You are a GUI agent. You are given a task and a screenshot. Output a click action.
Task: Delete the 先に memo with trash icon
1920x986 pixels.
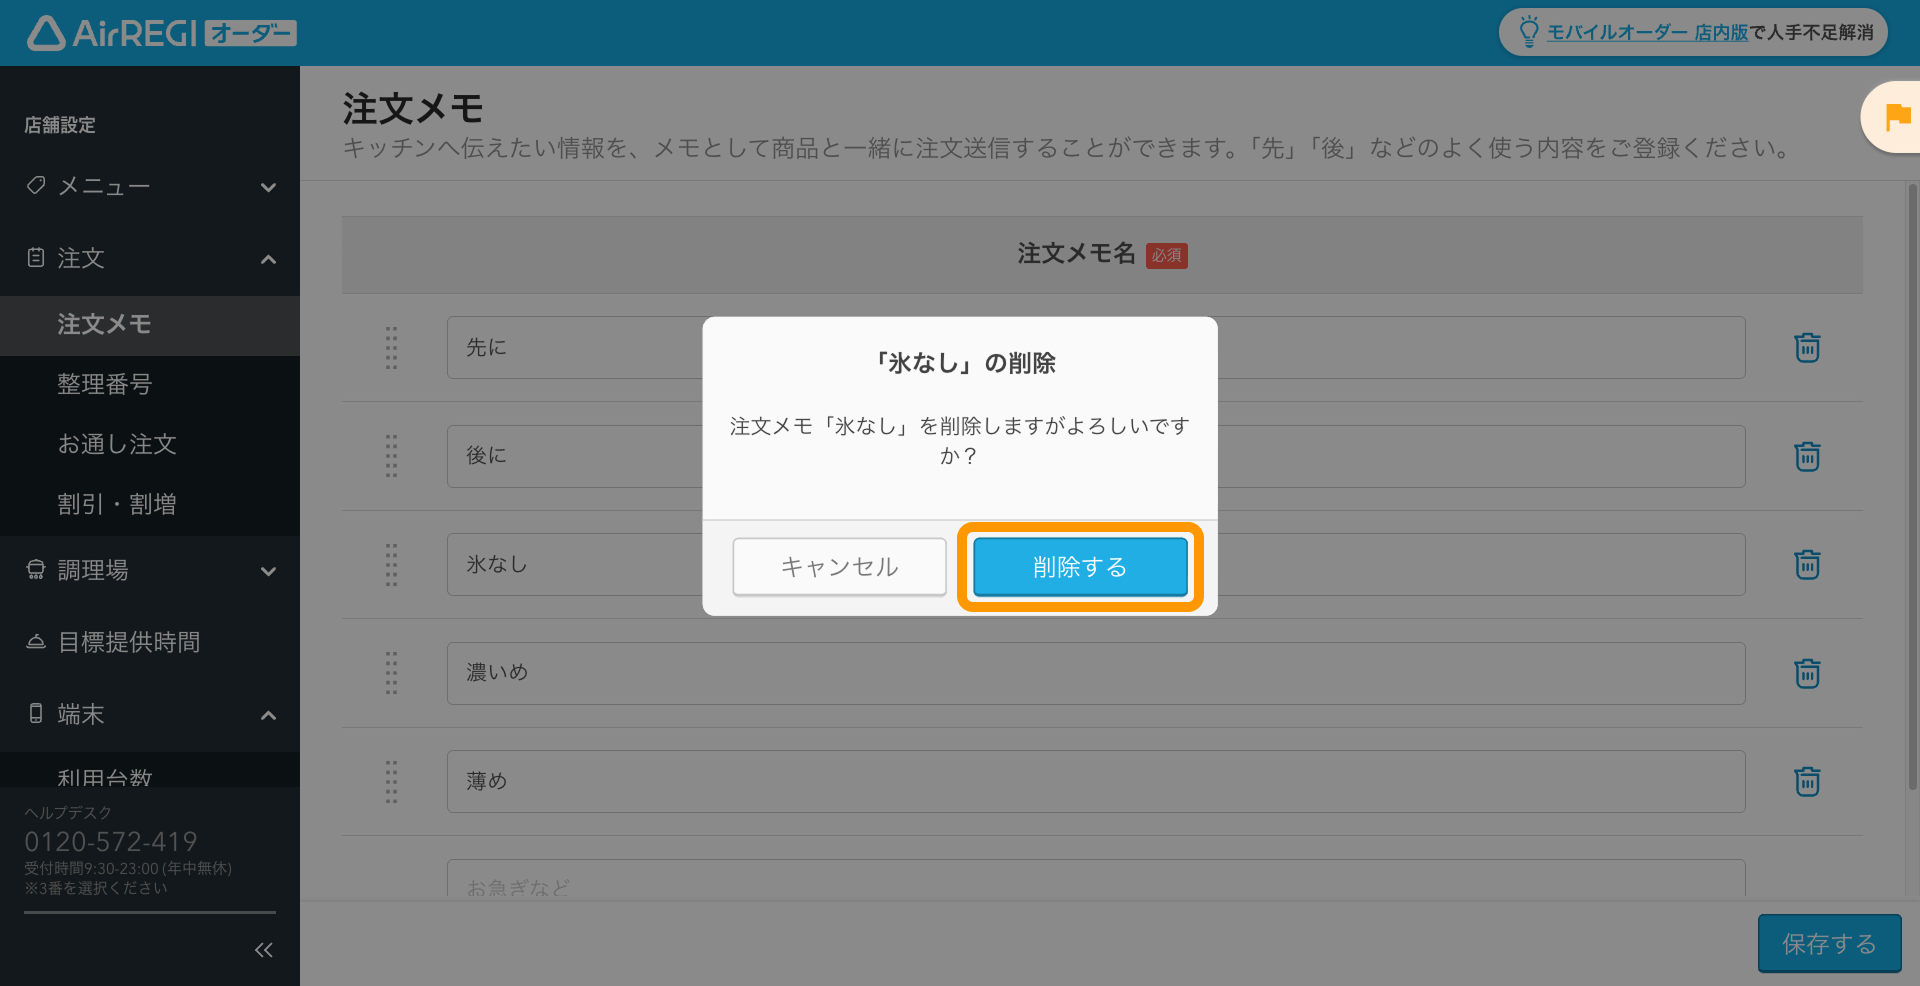tap(1807, 348)
